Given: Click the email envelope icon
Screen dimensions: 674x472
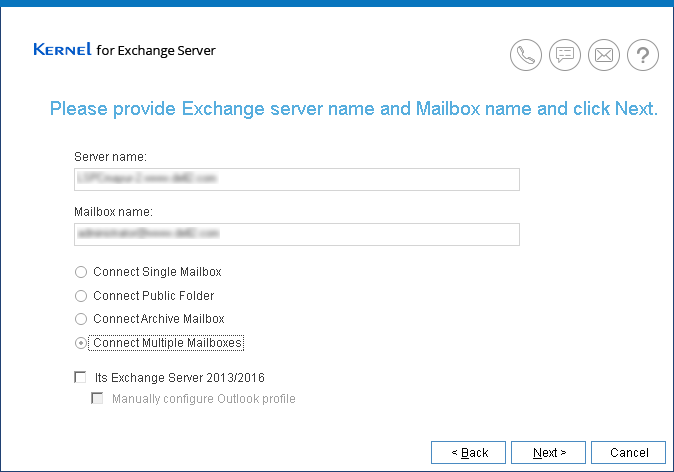Looking at the screenshot, I should coord(604,55).
